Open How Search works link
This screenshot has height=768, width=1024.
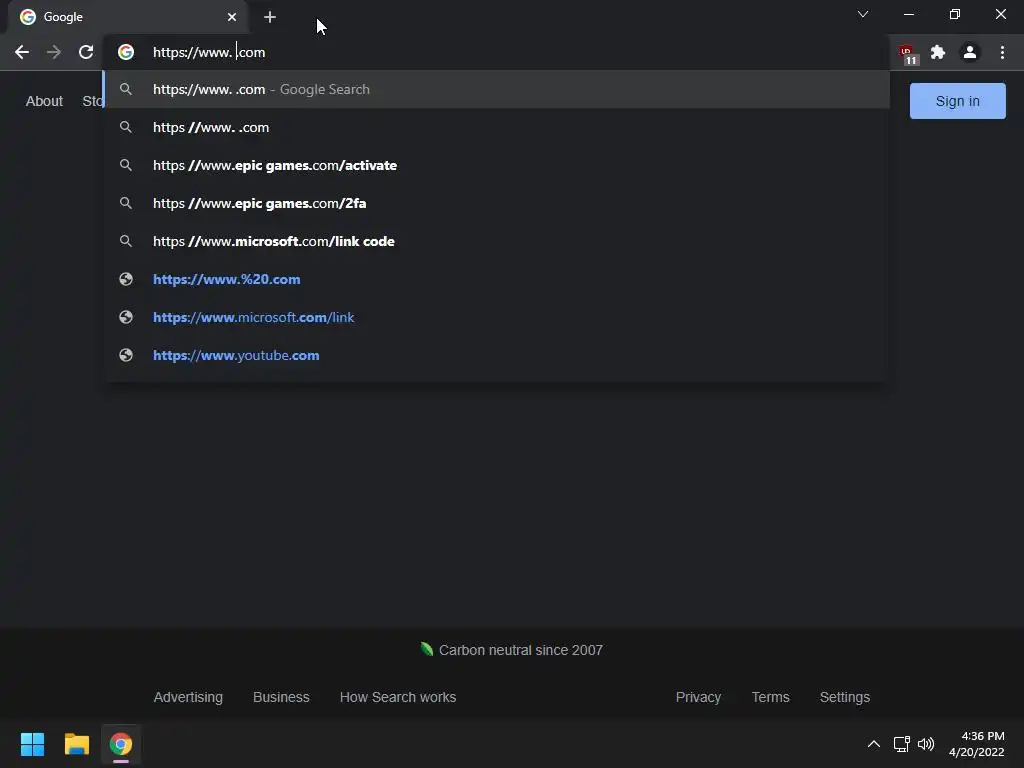point(398,697)
